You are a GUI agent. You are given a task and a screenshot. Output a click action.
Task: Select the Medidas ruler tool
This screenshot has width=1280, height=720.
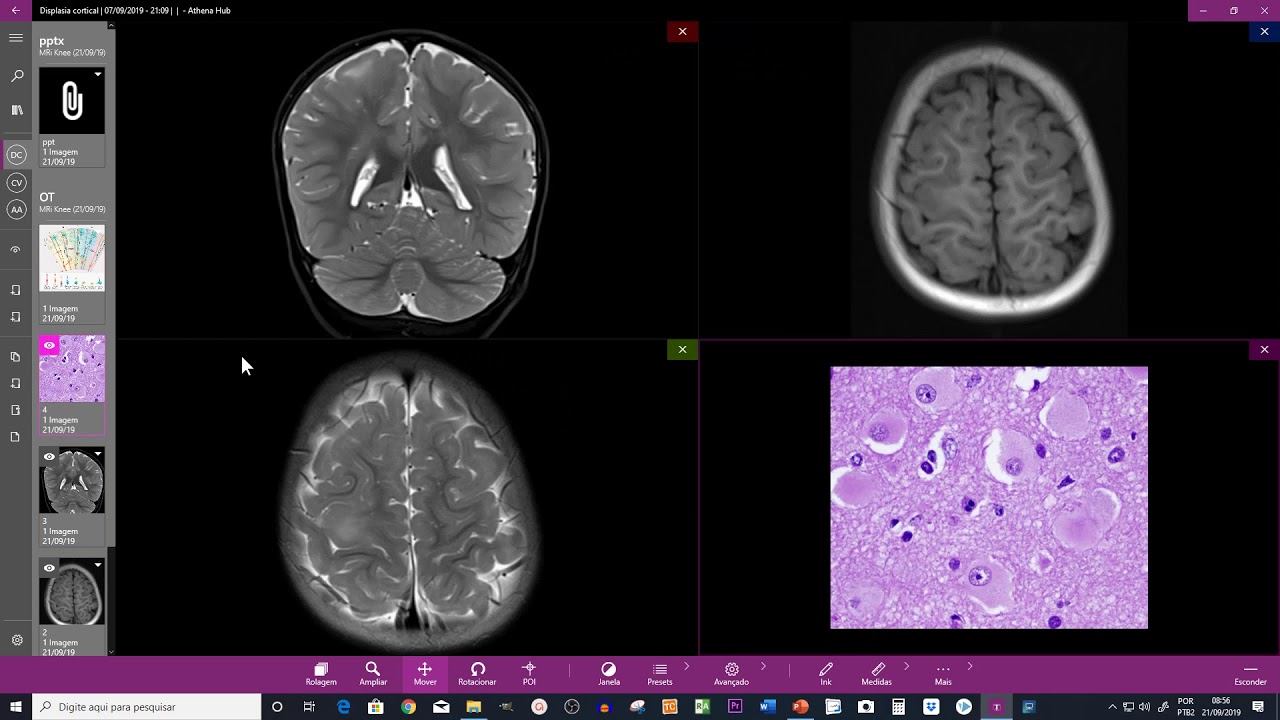pyautogui.click(x=877, y=674)
